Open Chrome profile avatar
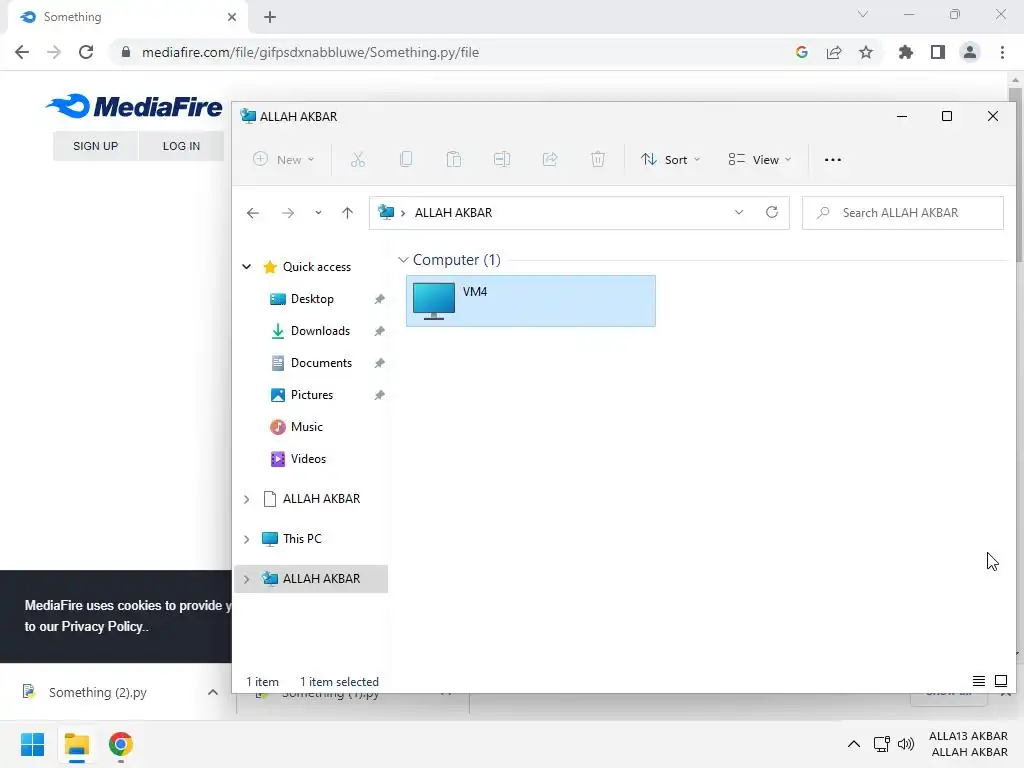1024x768 pixels. pyautogui.click(x=970, y=52)
